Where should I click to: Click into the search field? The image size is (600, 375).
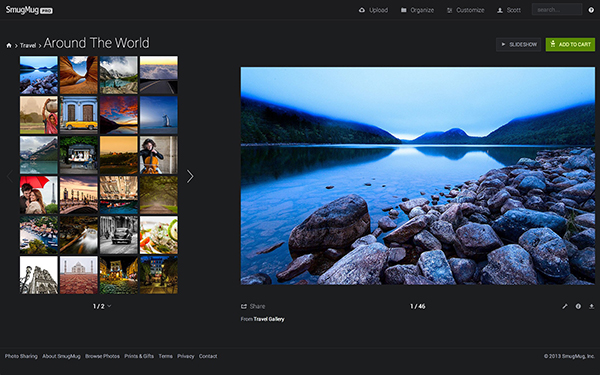(557, 10)
